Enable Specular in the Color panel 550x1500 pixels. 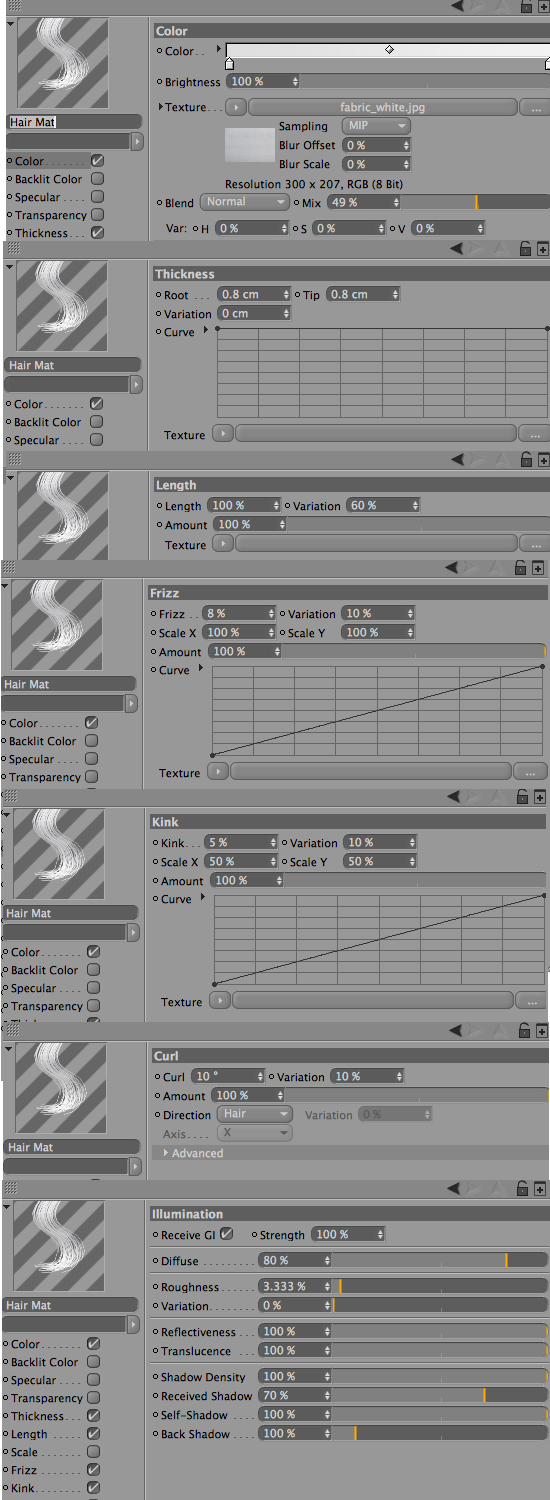(x=98, y=196)
